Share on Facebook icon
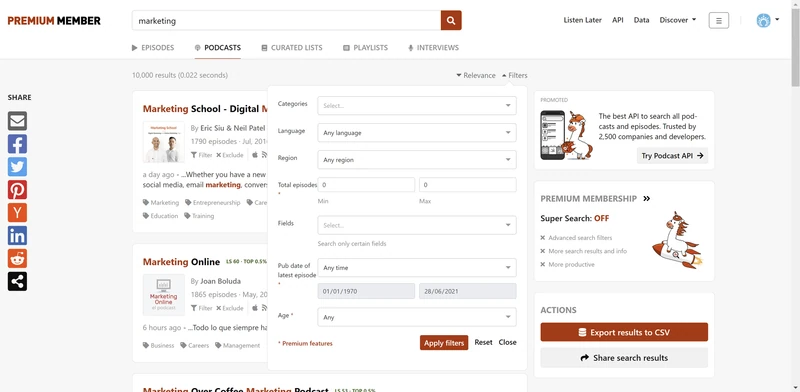Screen dimensions: 800x392 click(17, 144)
